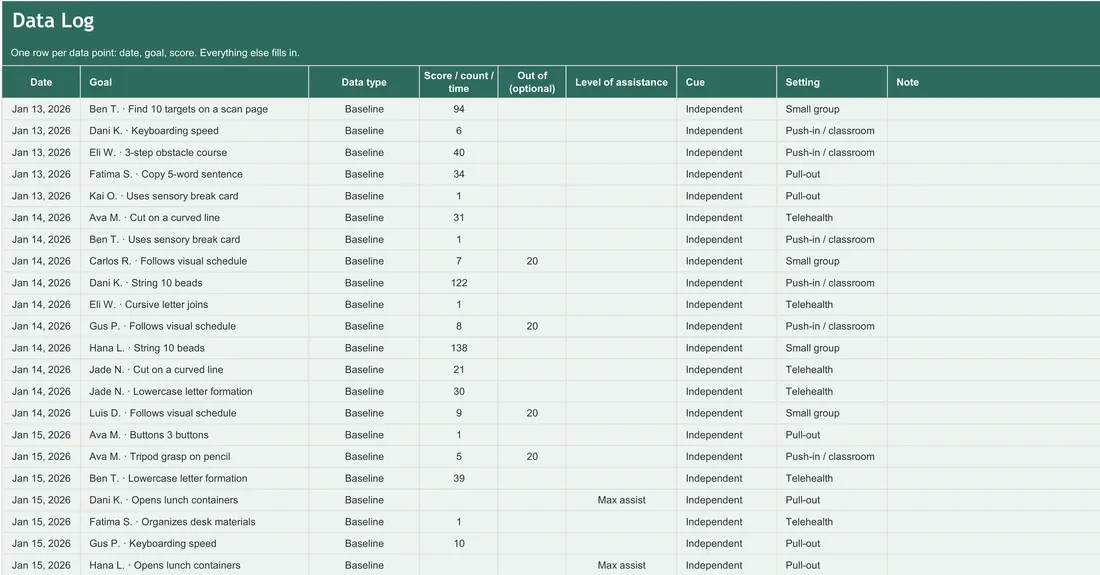
Task: Click empty Out of cell in Dani K. keyboarding row
Action: point(532,130)
